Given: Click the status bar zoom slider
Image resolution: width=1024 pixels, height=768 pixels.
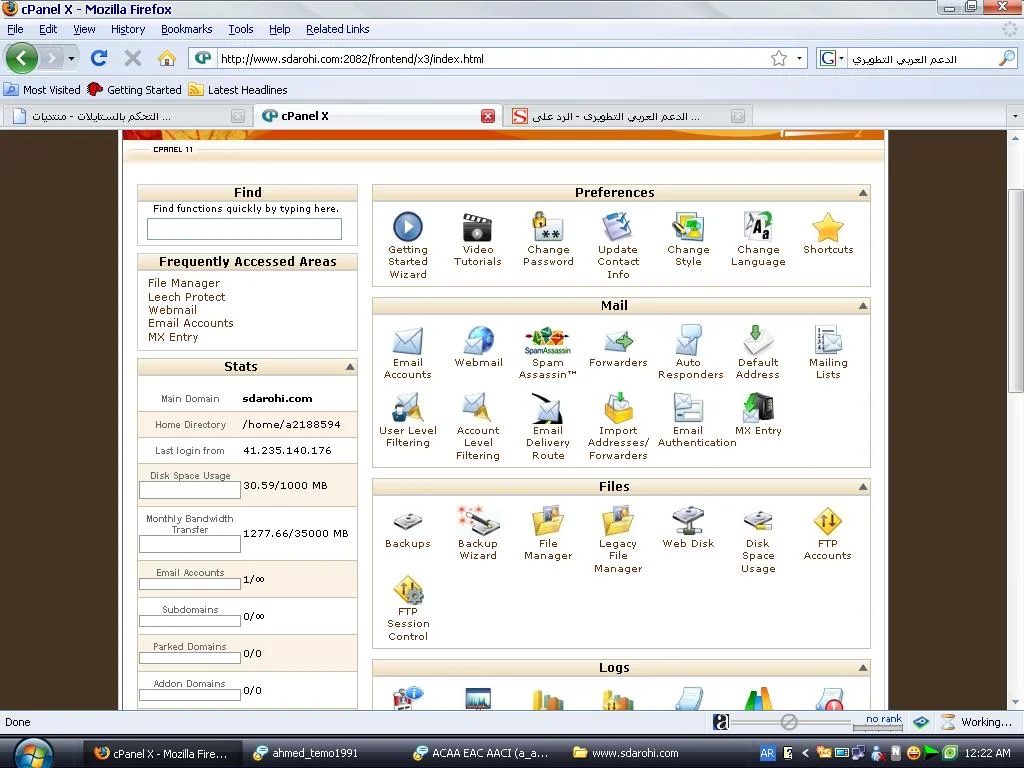Looking at the screenshot, I should pos(789,722).
